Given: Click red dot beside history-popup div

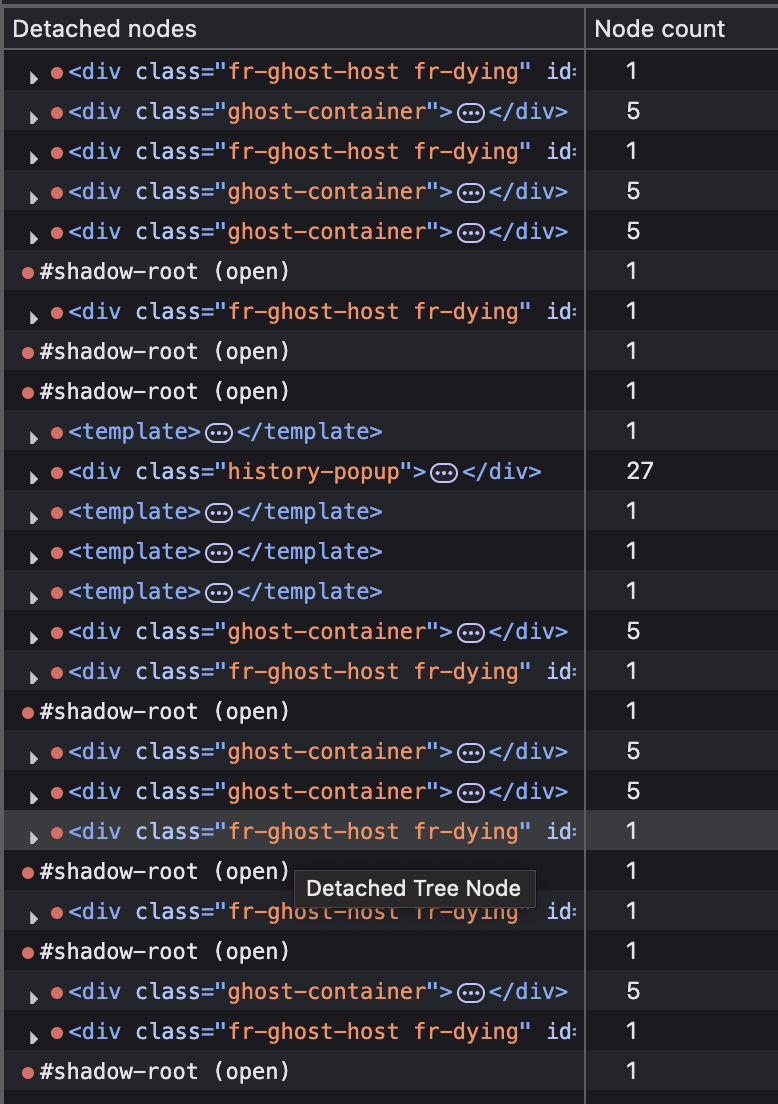Looking at the screenshot, I should click(x=57, y=472).
